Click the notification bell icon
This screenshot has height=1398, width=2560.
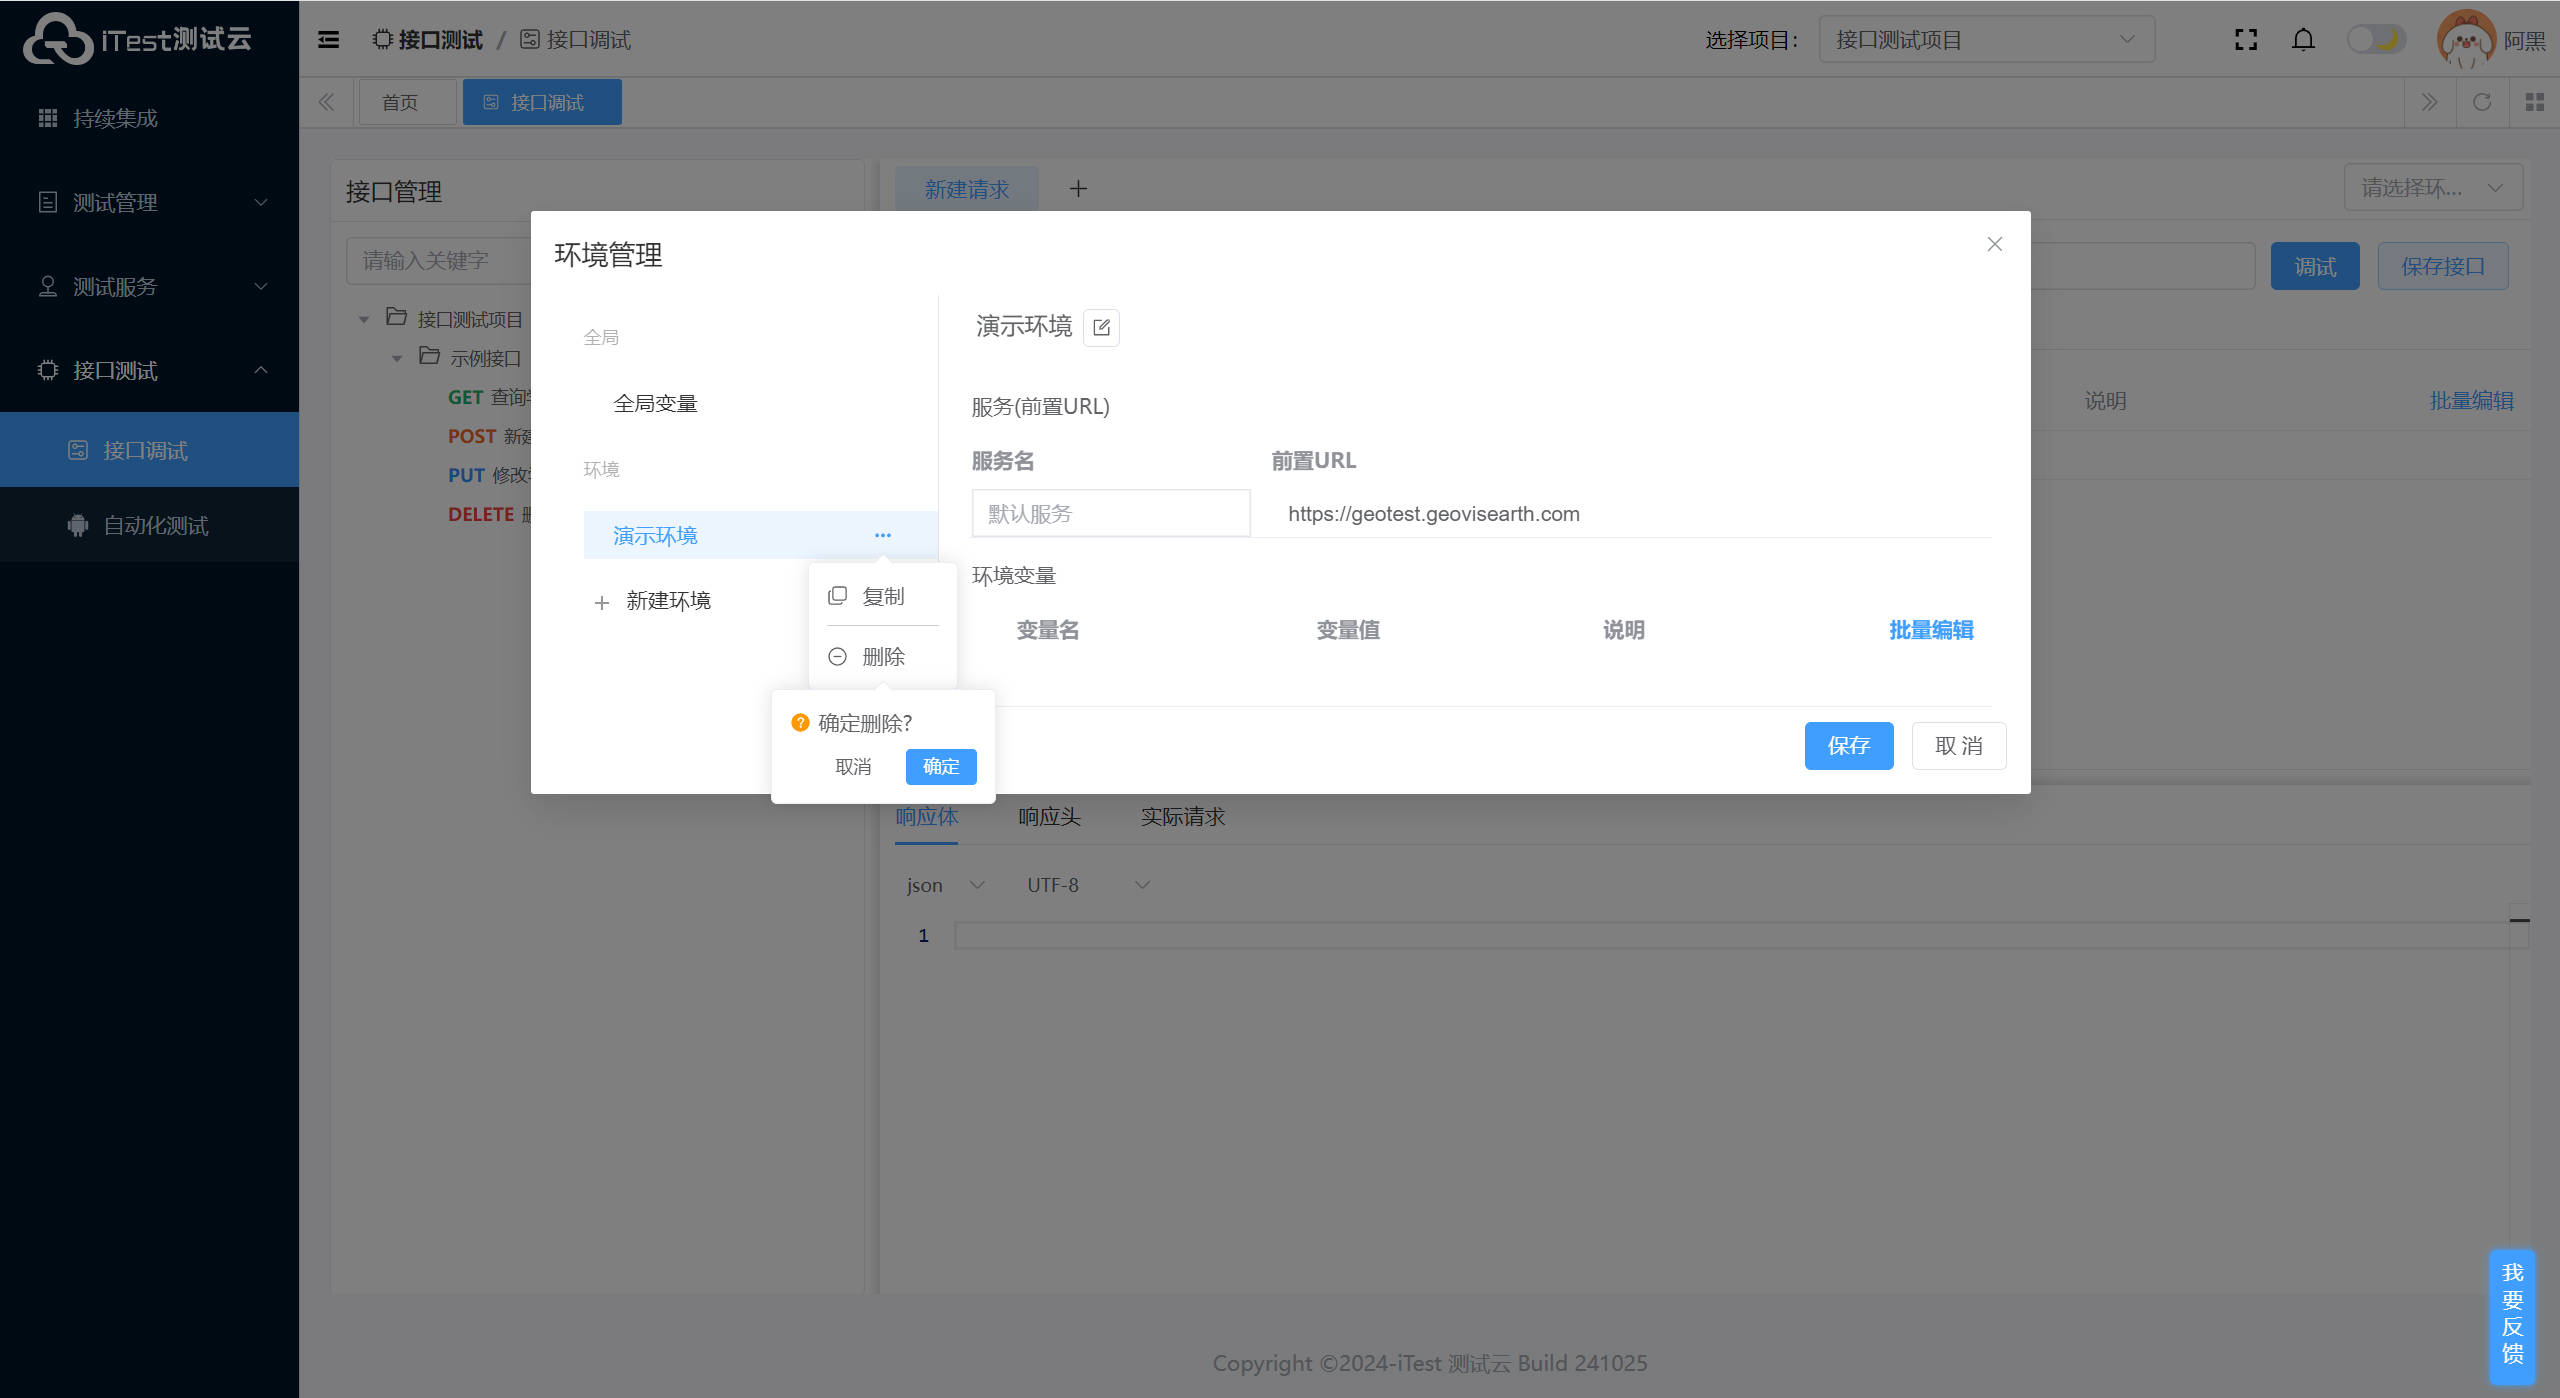click(2303, 40)
